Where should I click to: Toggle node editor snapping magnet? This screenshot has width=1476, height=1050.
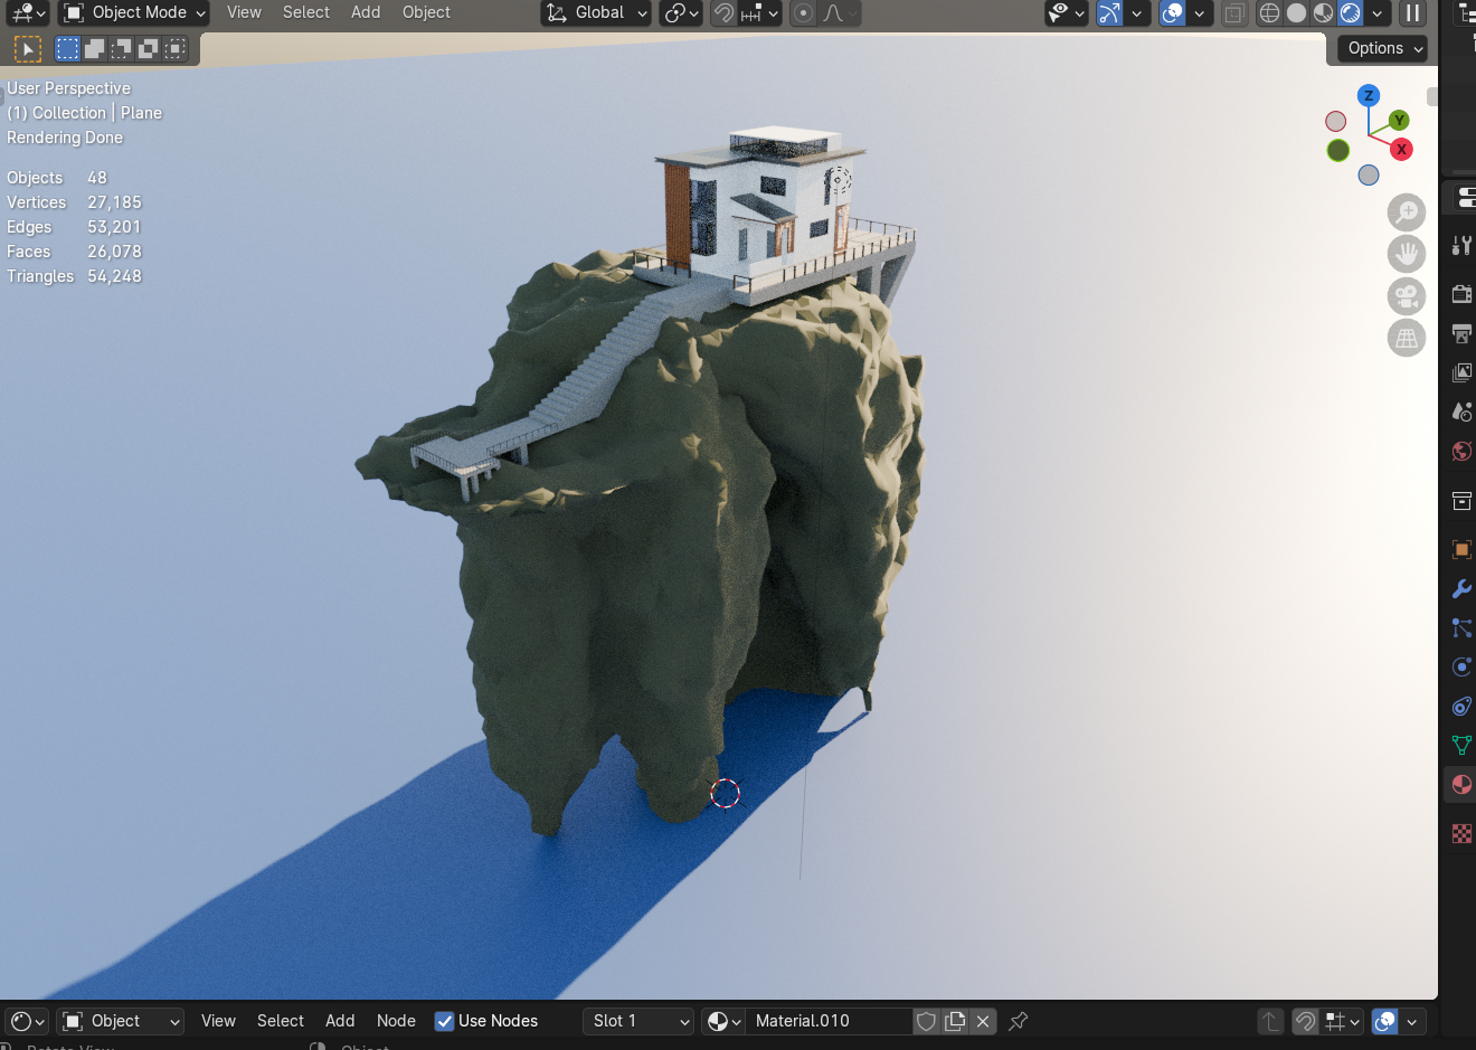1305,1021
